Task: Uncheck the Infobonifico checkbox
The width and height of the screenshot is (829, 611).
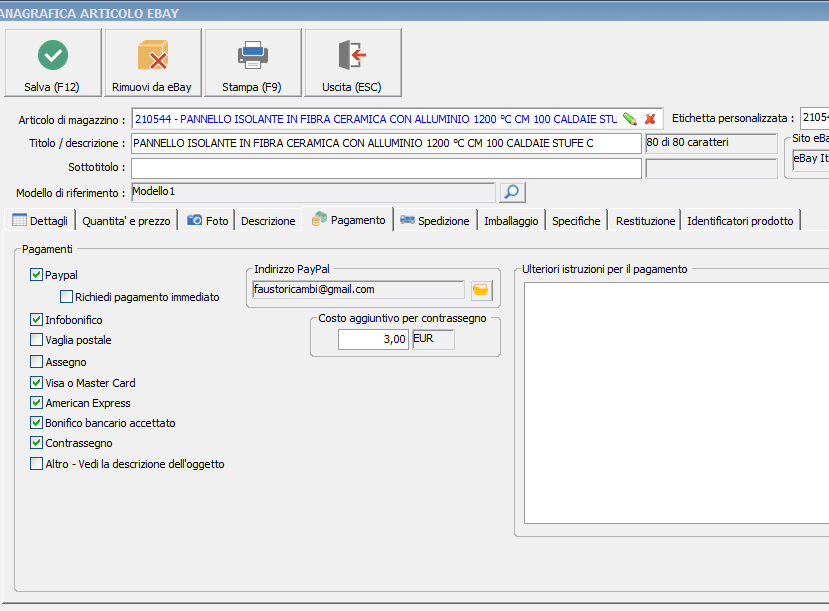Action: [x=36, y=319]
